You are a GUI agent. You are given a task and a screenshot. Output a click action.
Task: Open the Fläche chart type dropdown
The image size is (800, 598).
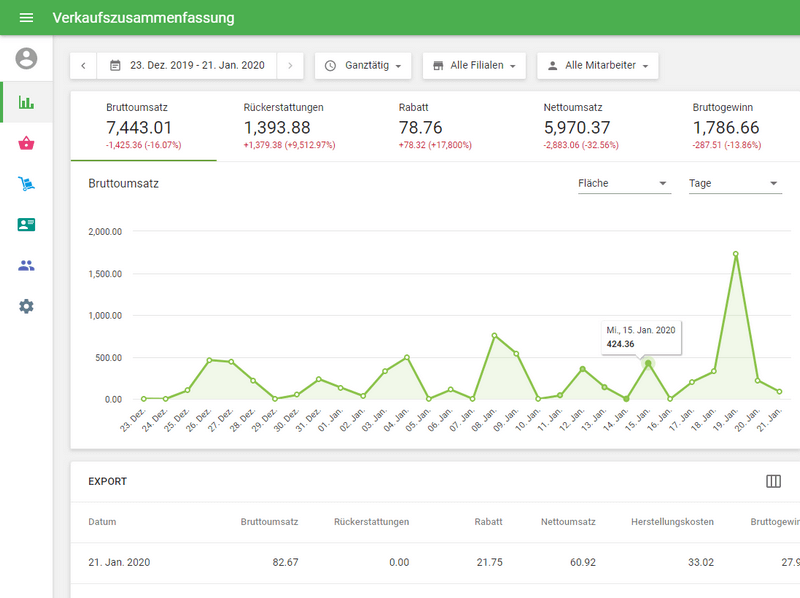623,184
